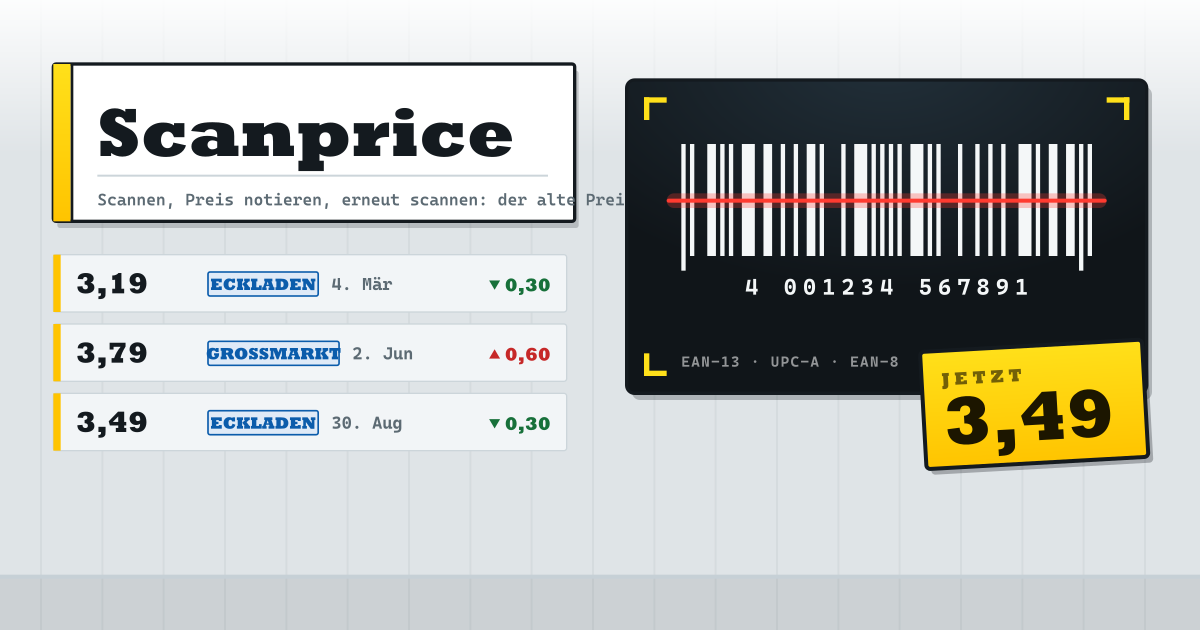Select the 3,49 price in the history list
Image resolution: width=1200 pixels, height=630 pixels.
[112, 422]
